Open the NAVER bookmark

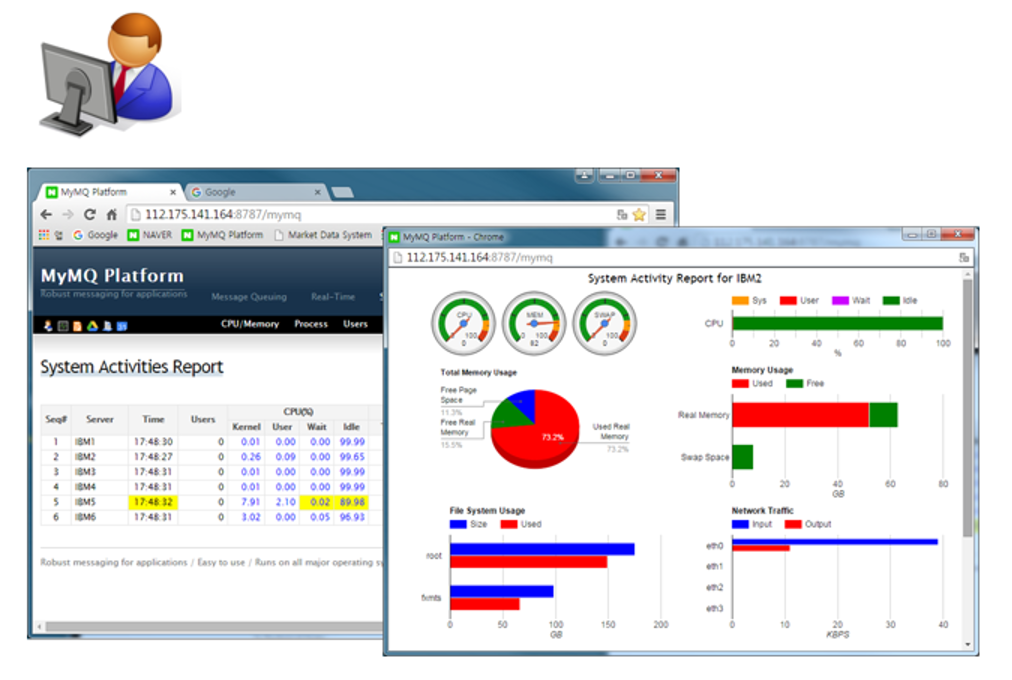pos(150,235)
